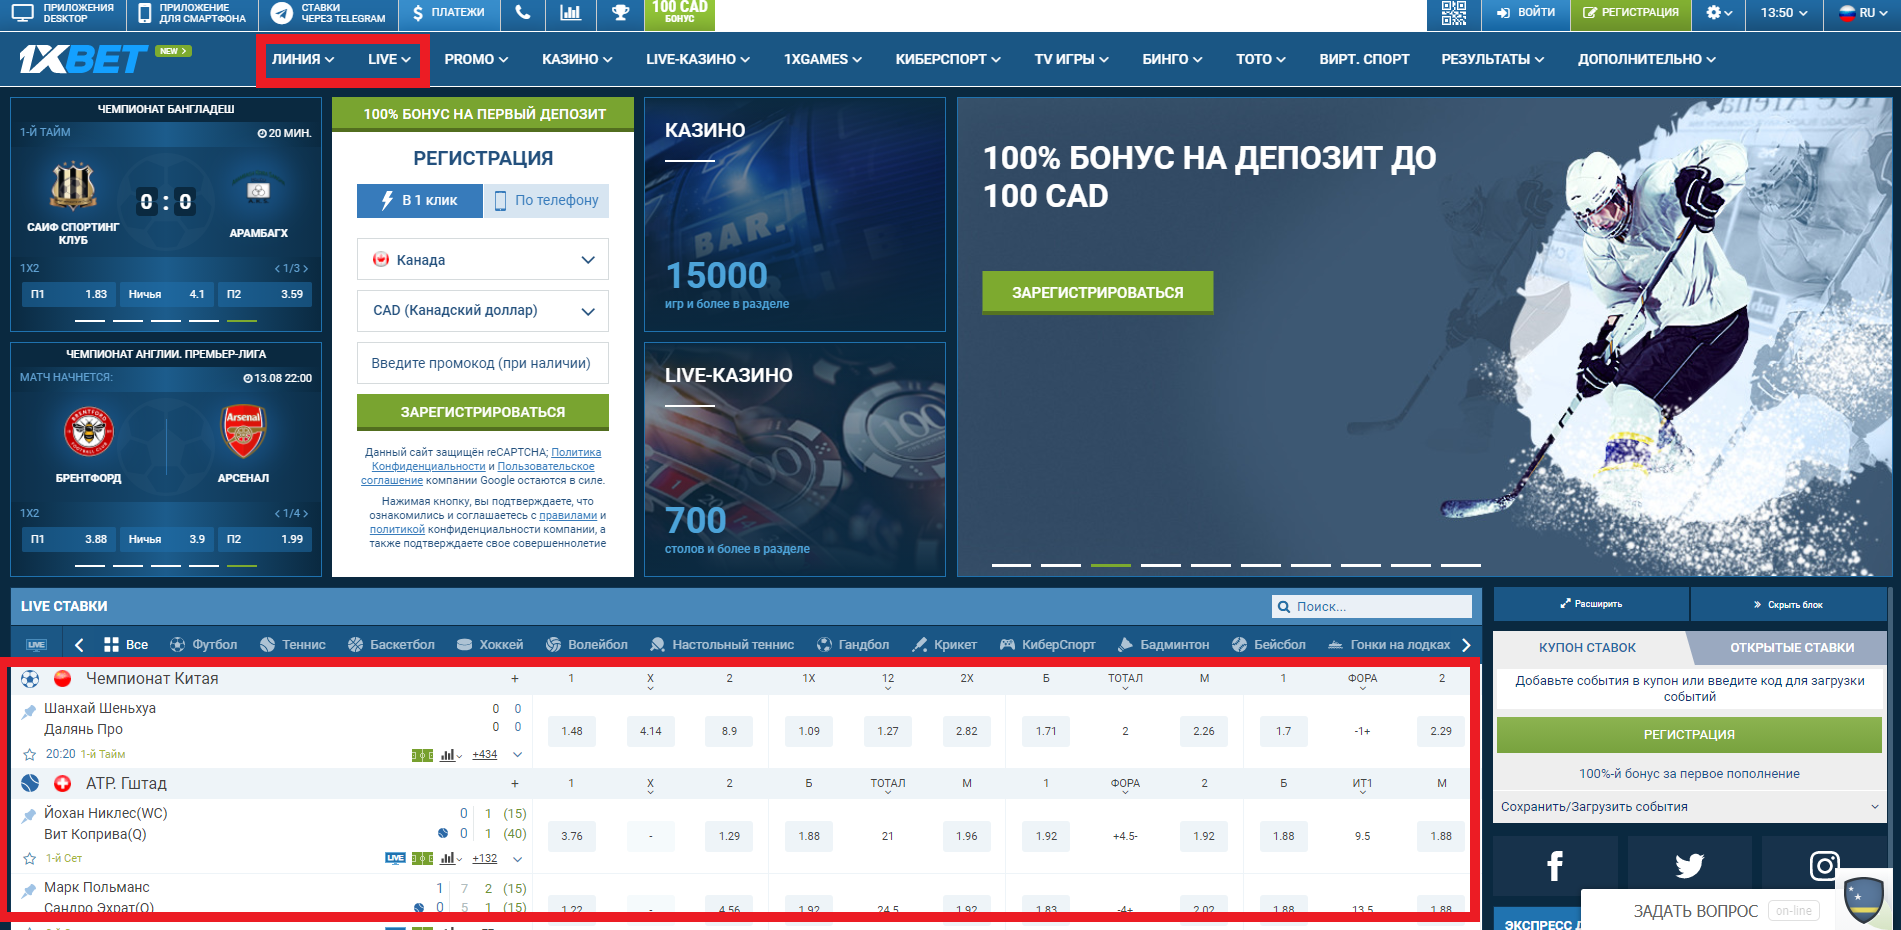Open the ЛИНИЯ menu
Viewport: 1901px width, 930px height.
(303, 60)
